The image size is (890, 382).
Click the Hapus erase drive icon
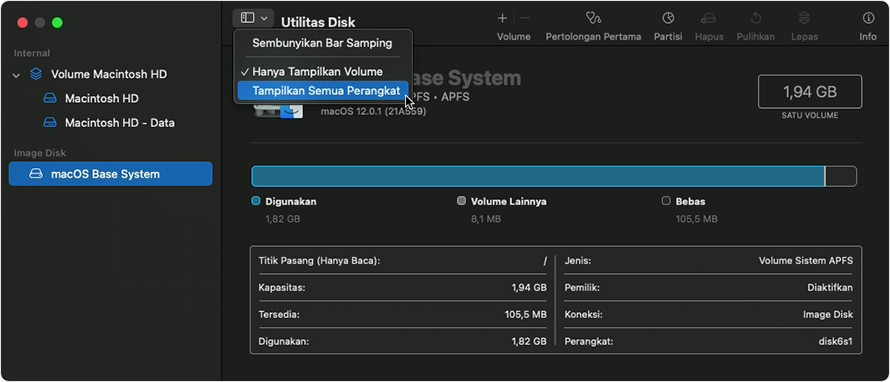(x=708, y=19)
